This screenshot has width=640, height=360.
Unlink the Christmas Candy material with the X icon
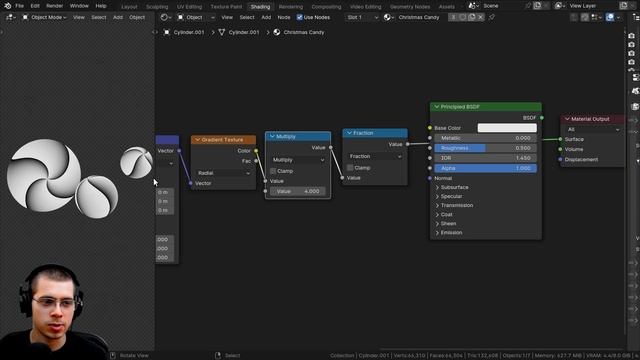click(481, 17)
